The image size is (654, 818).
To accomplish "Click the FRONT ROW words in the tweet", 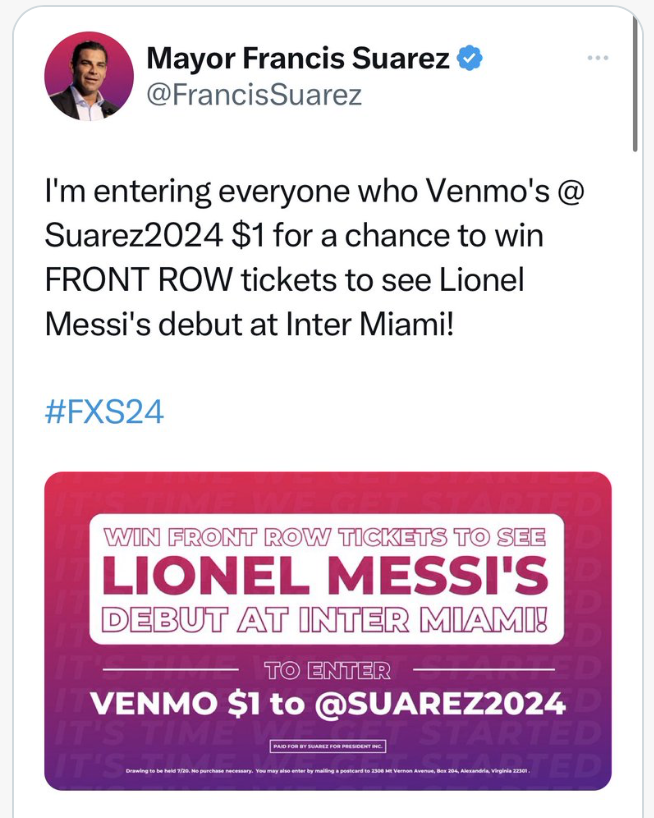I will pos(138,280).
